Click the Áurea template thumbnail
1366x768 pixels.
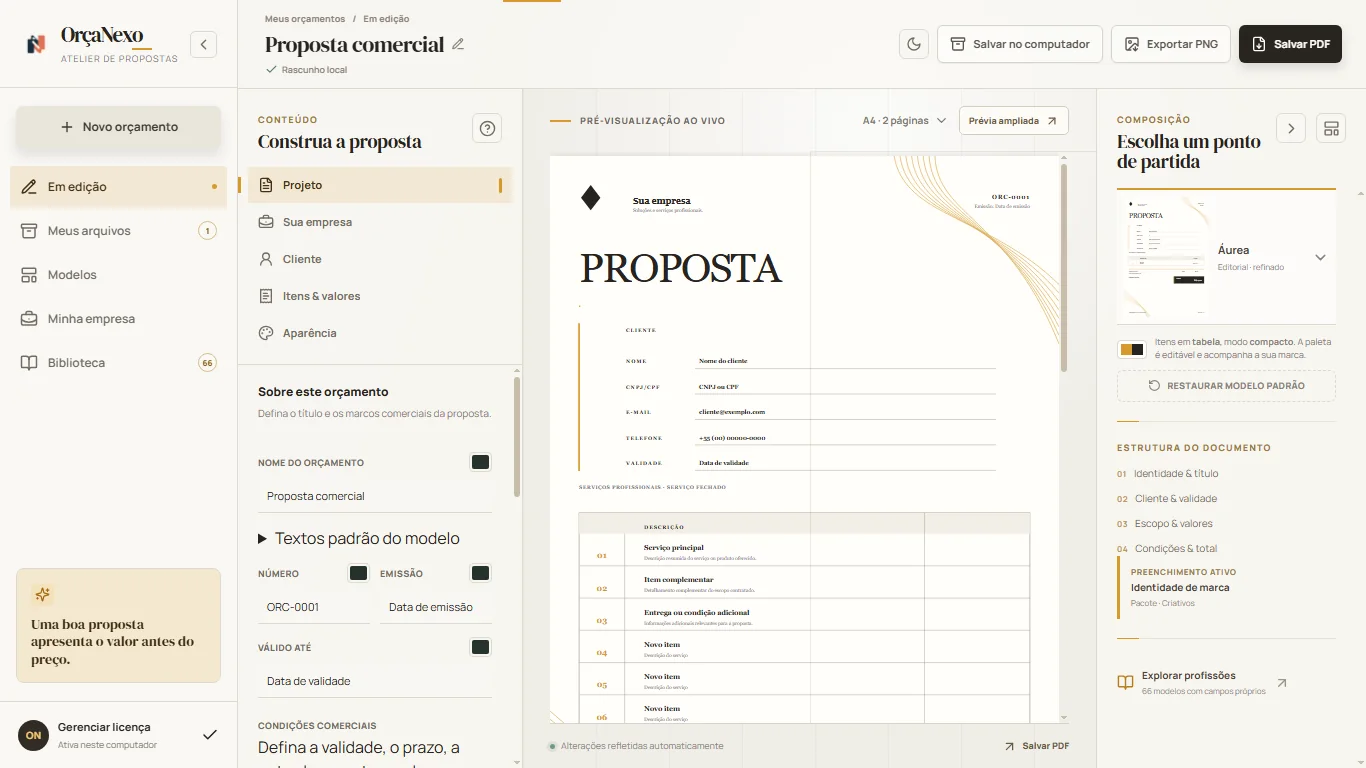click(1165, 257)
